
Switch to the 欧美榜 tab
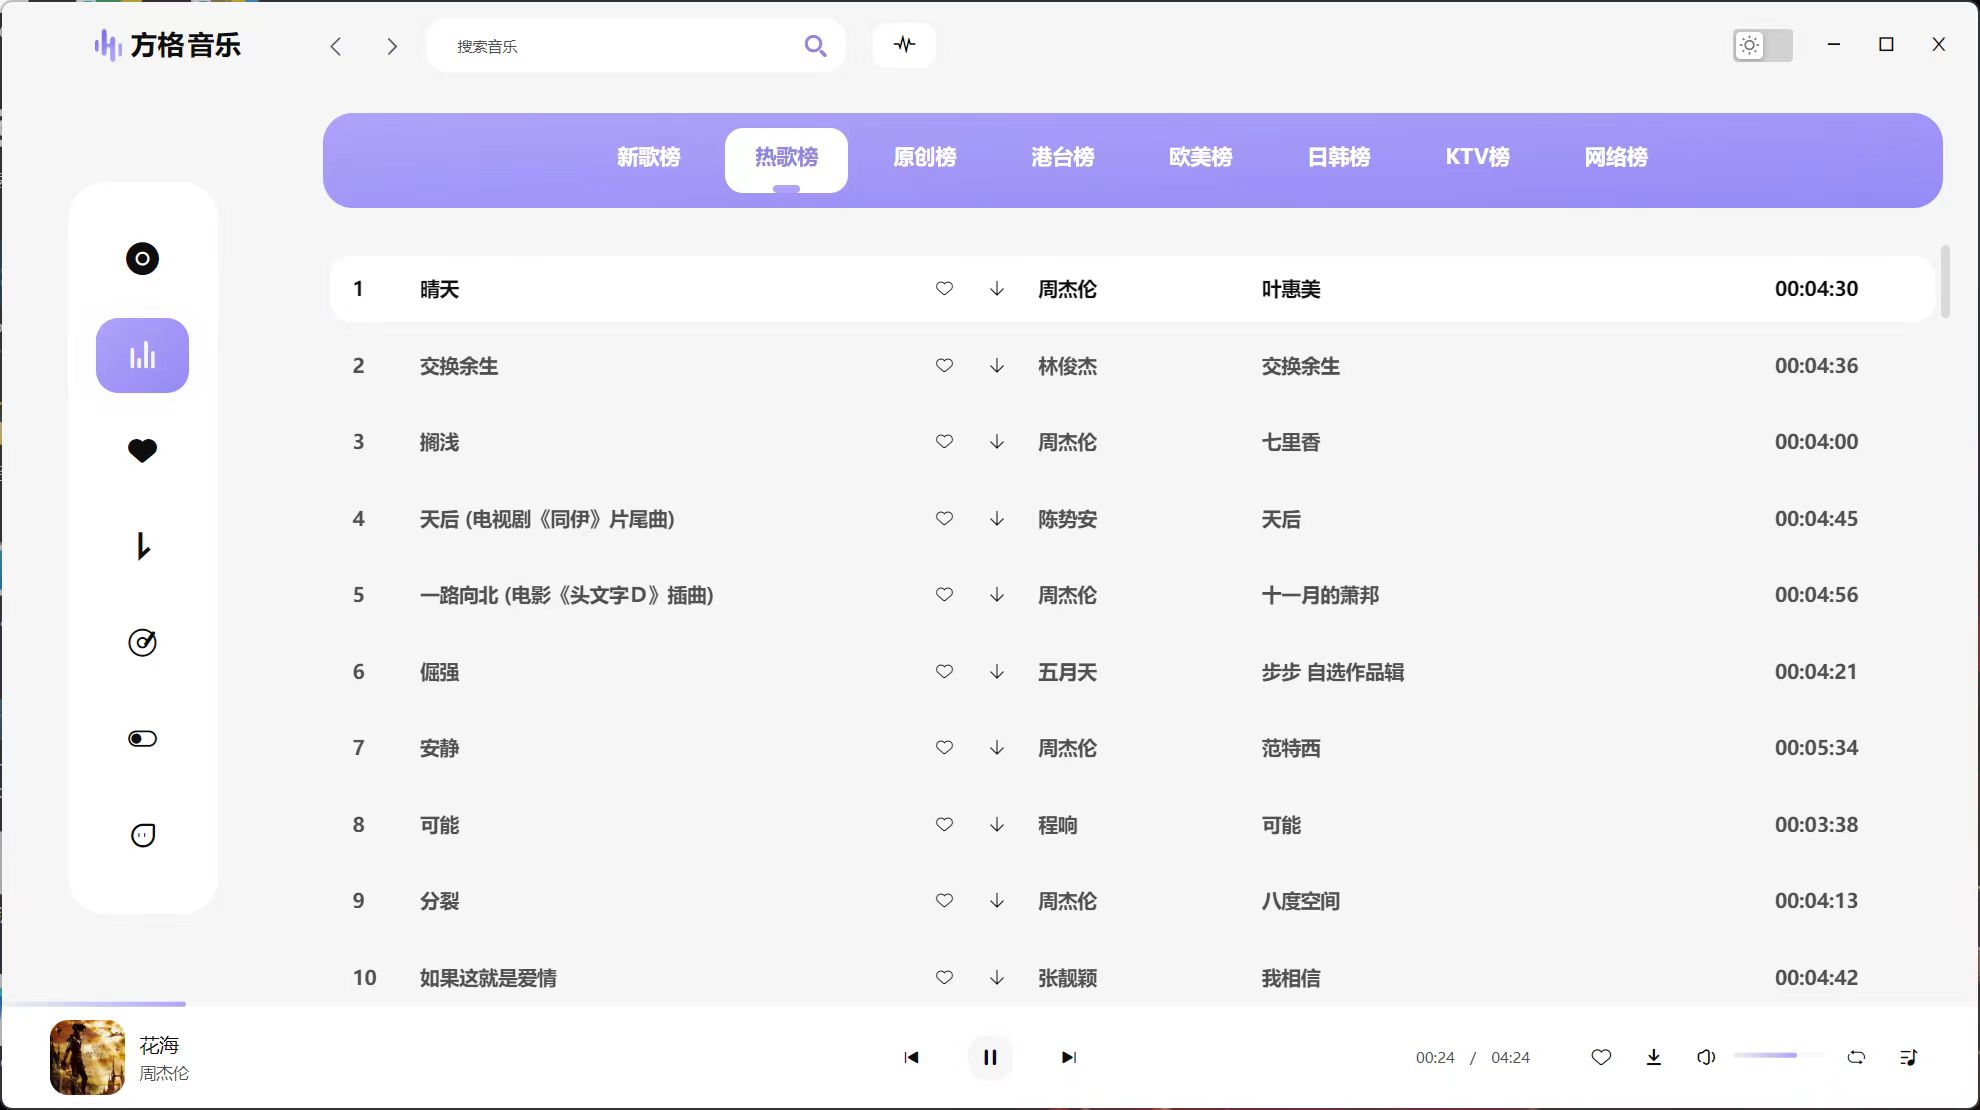(x=1200, y=158)
